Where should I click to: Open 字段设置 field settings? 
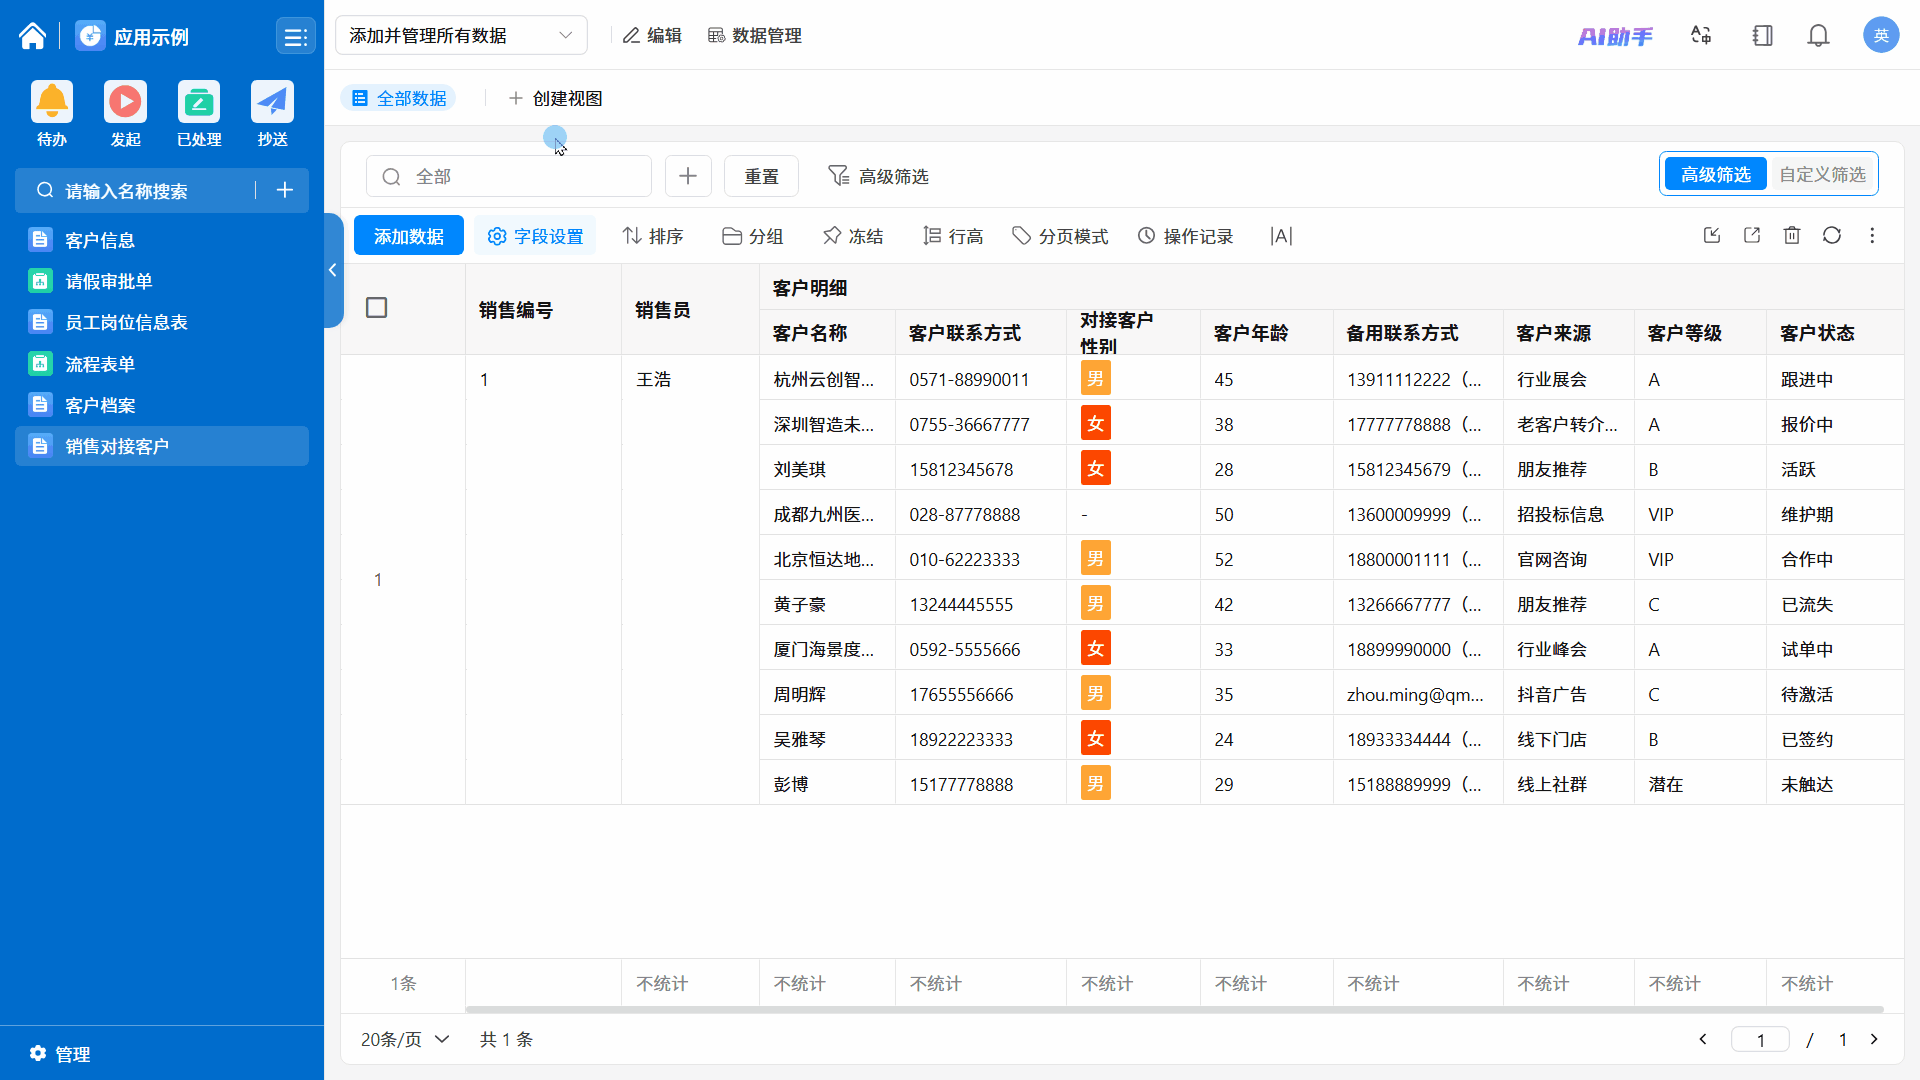pyautogui.click(x=535, y=236)
